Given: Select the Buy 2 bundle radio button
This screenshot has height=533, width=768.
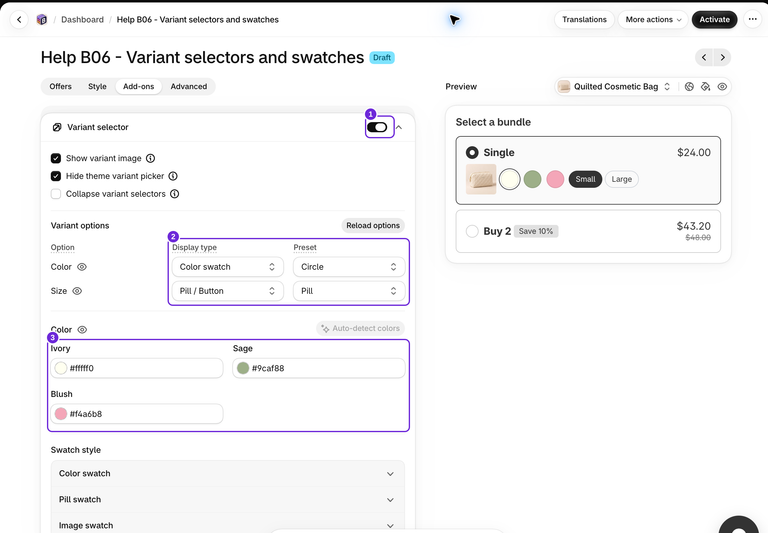Looking at the screenshot, I should click(x=472, y=231).
